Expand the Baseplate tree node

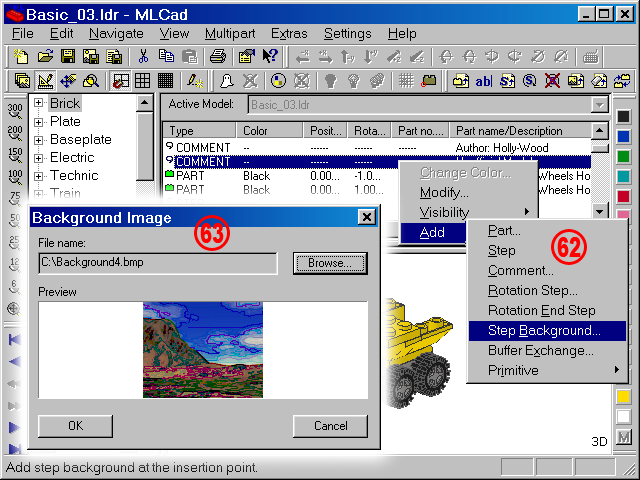coord(38,140)
